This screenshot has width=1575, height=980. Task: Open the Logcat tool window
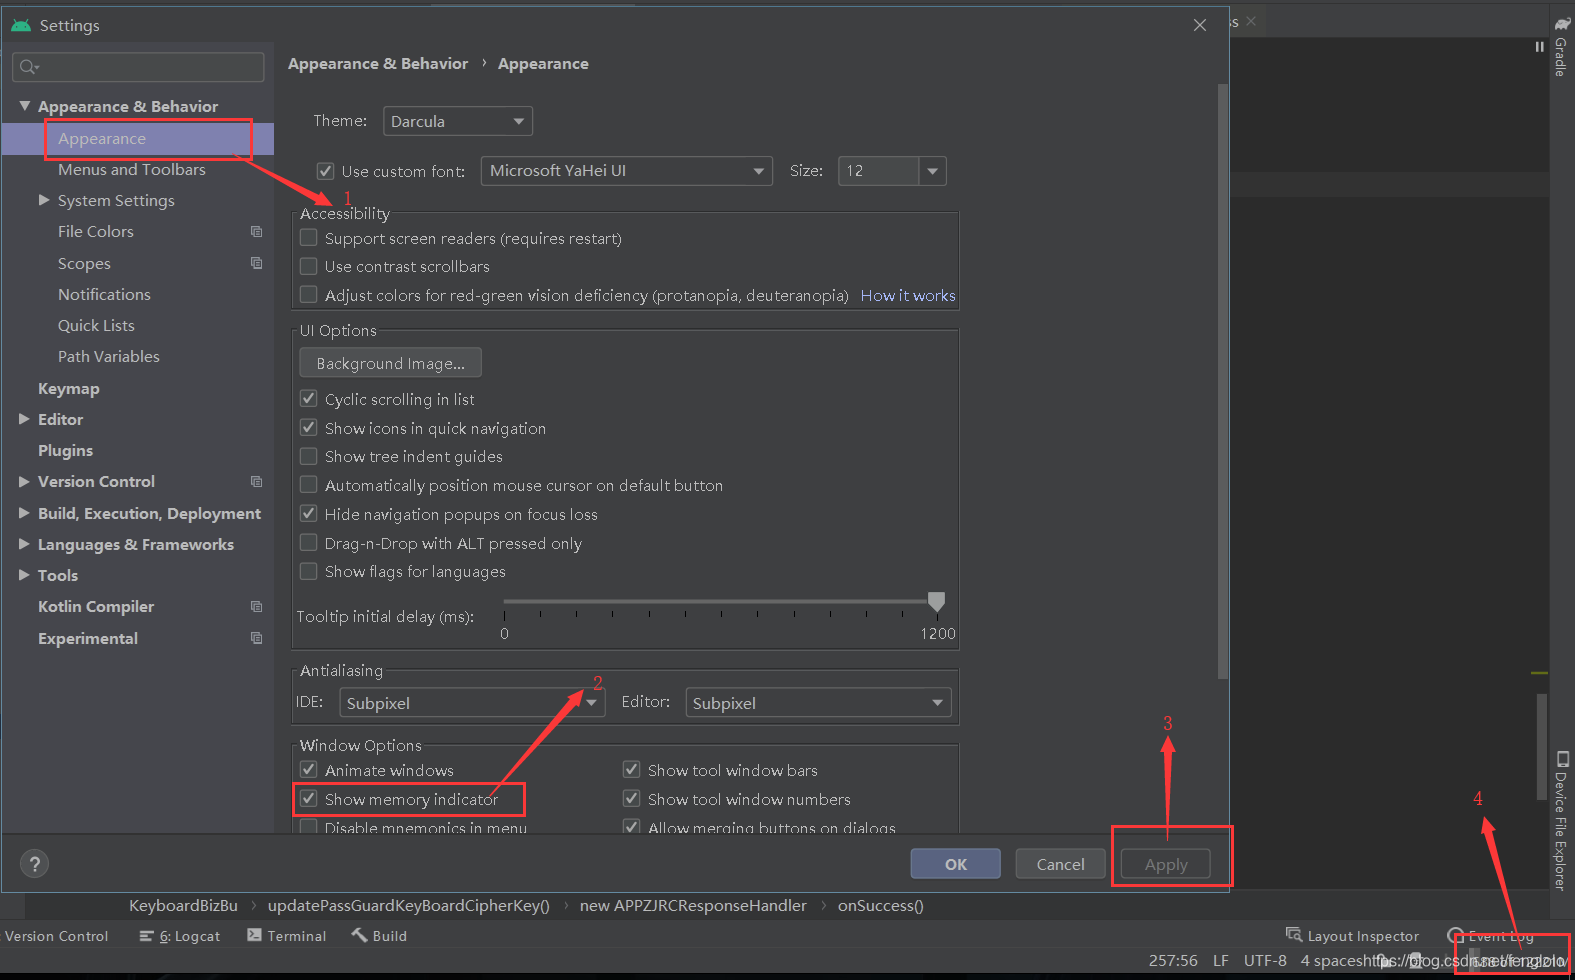180,936
